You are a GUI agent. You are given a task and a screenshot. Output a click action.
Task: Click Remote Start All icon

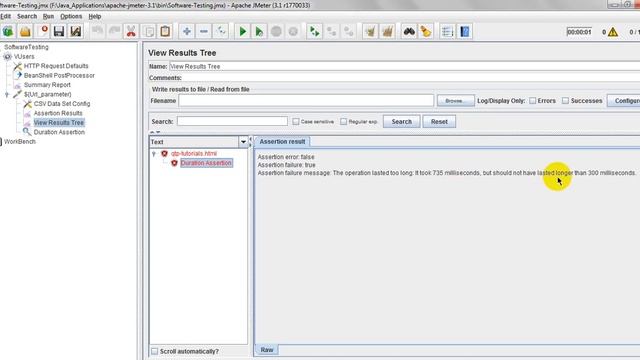point(314,31)
